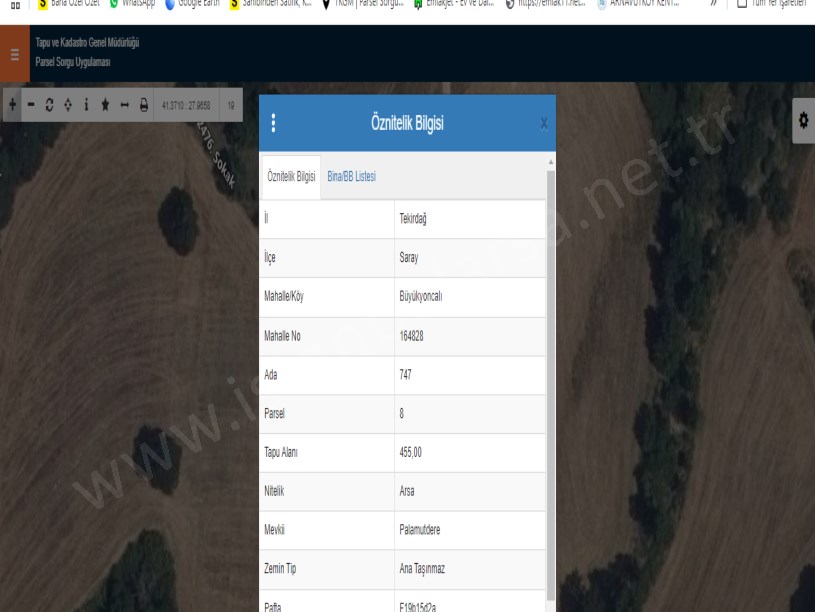Switch to the Bina/BB Listesi tab
This screenshot has width=815, height=612.
[352, 176]
